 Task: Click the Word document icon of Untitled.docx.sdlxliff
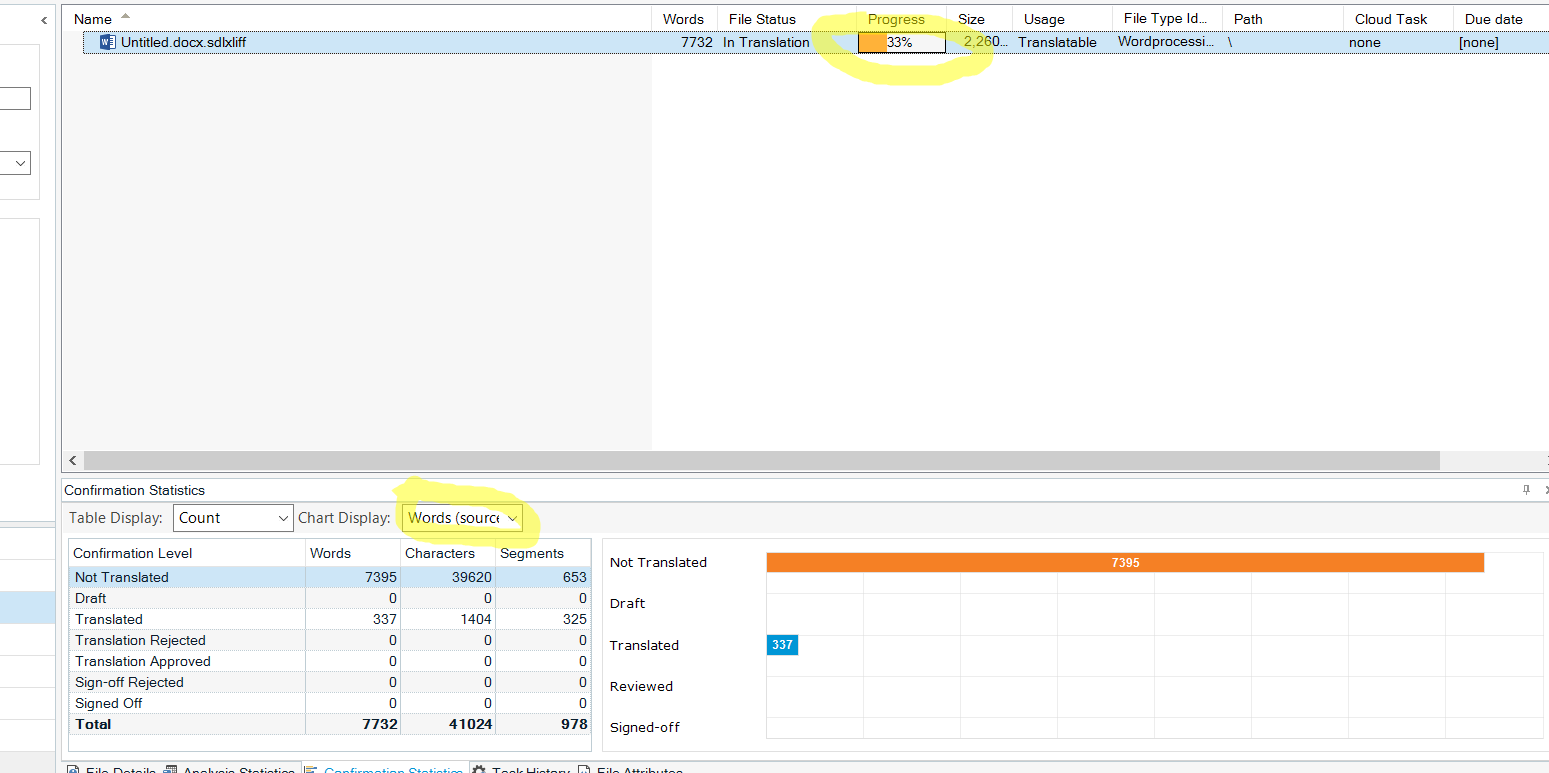point(108,42)
